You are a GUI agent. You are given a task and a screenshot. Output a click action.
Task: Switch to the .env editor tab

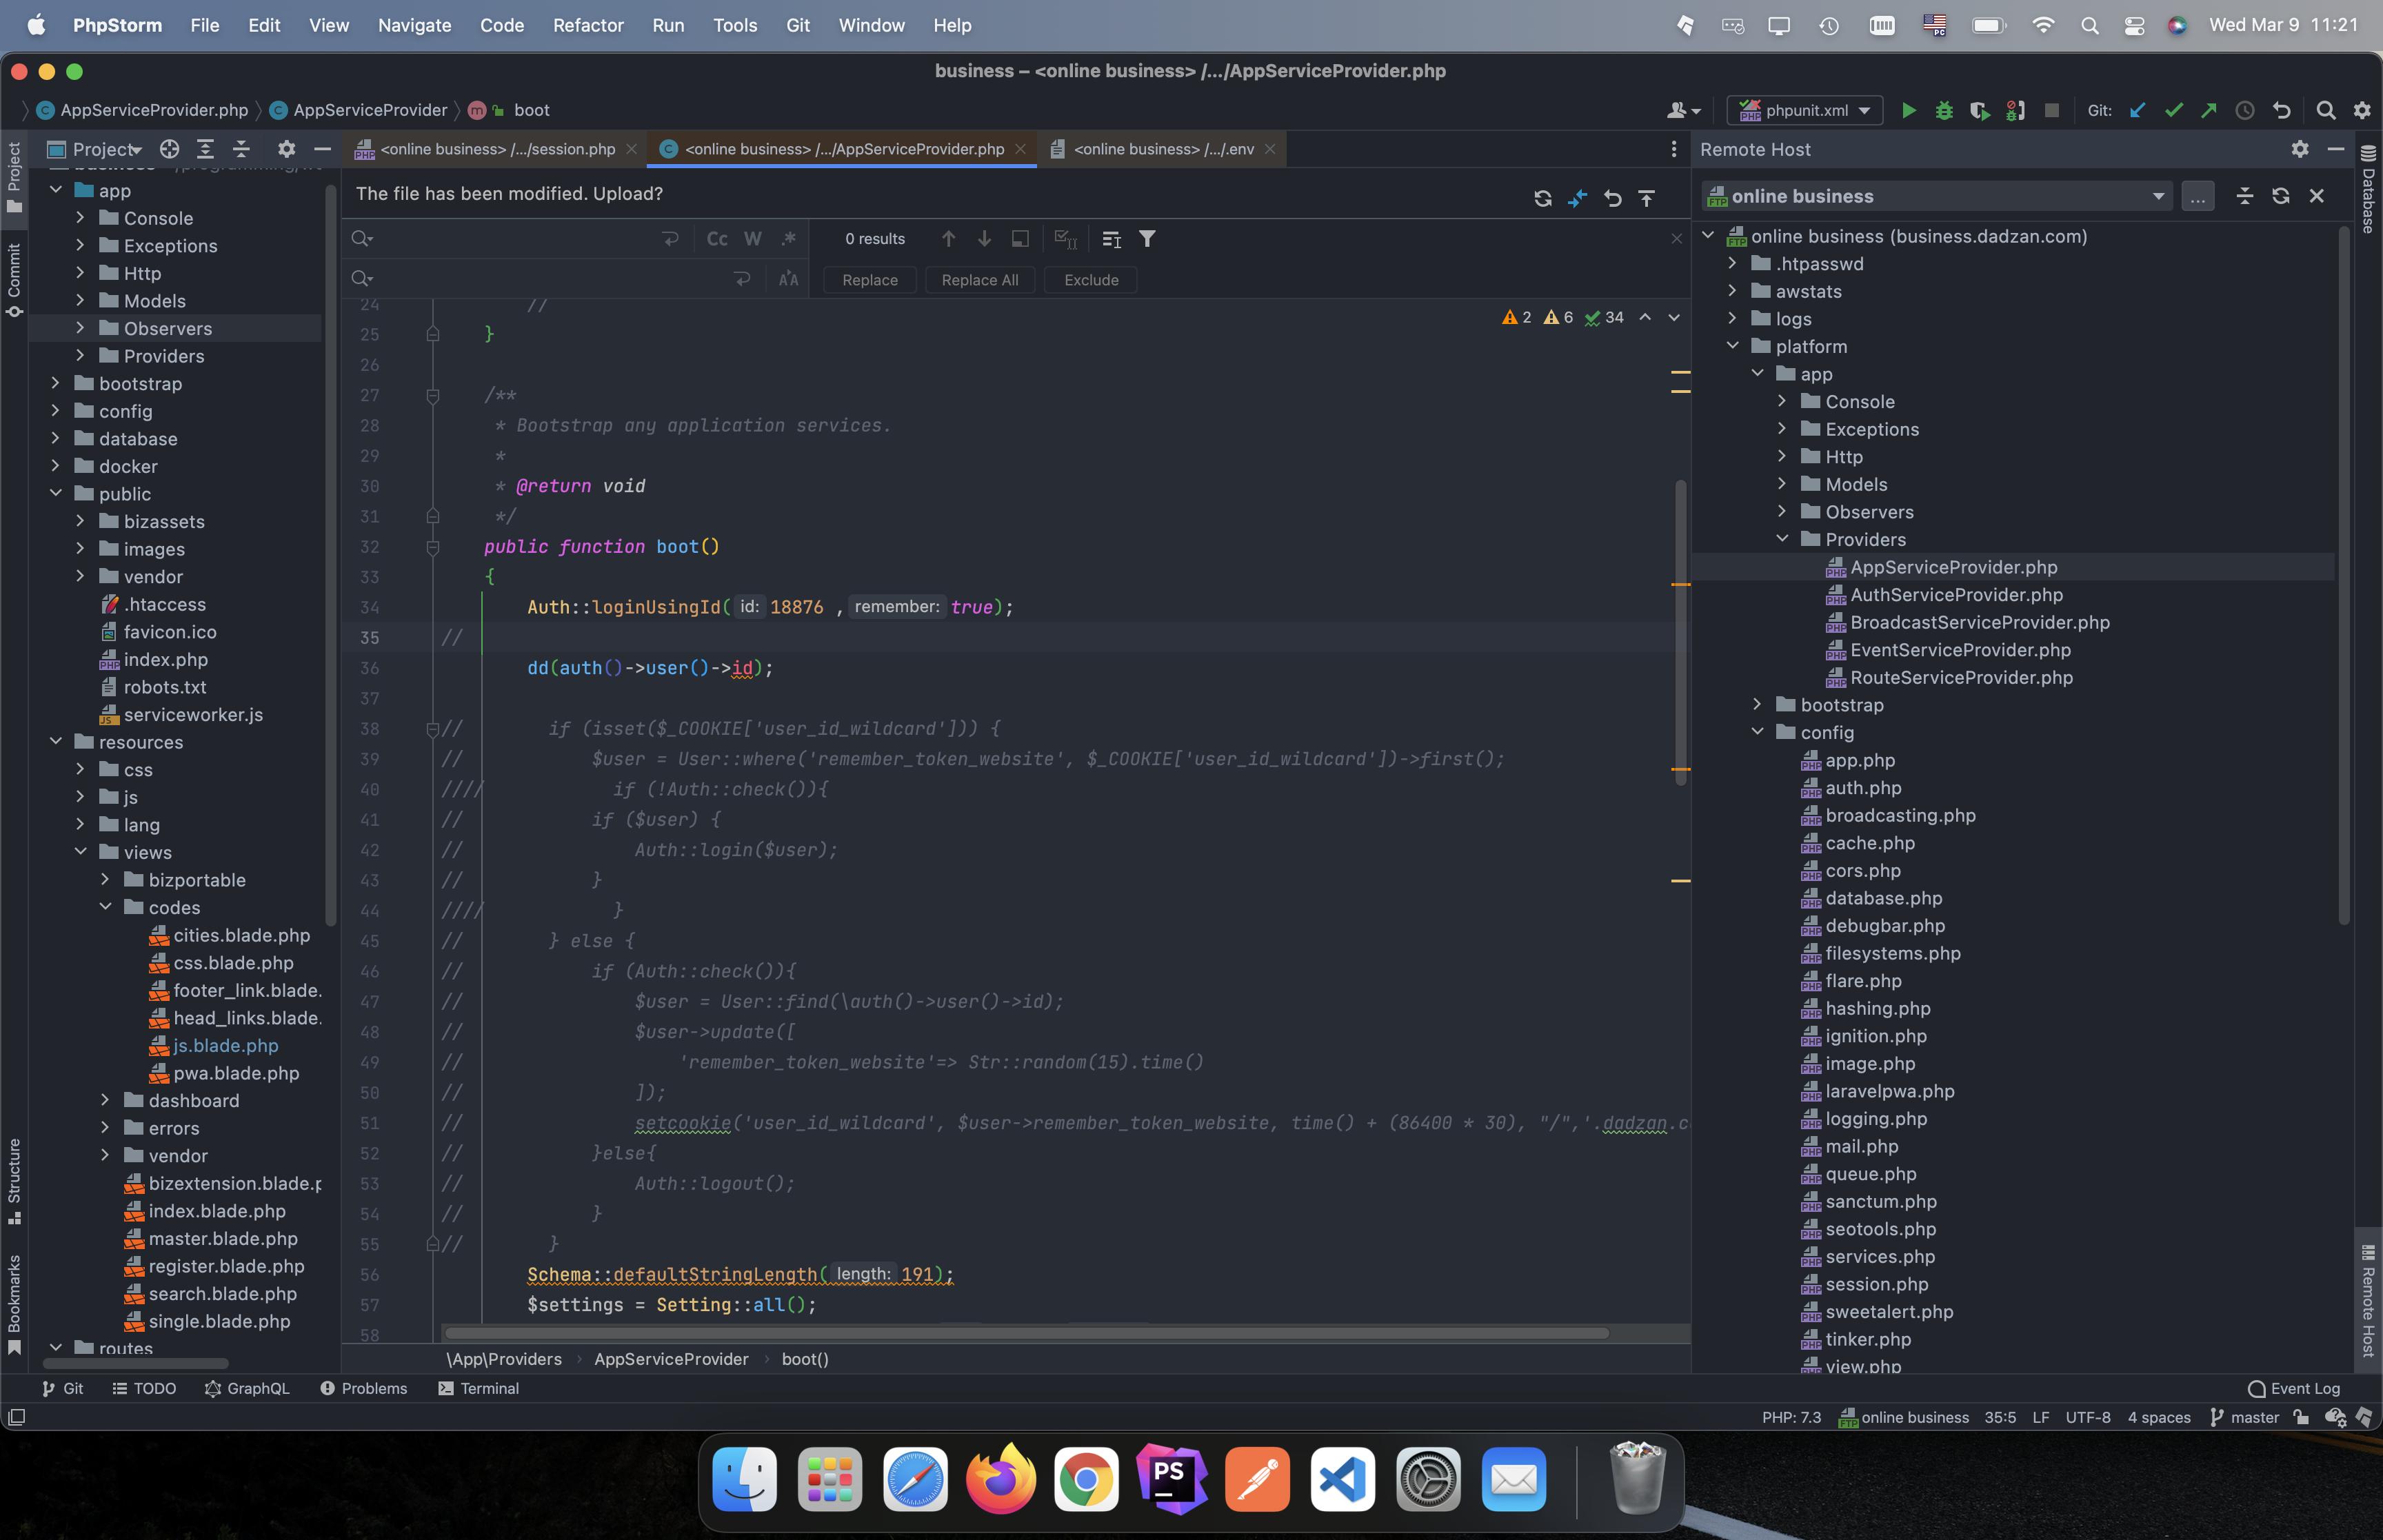(x=1163, y=149)
